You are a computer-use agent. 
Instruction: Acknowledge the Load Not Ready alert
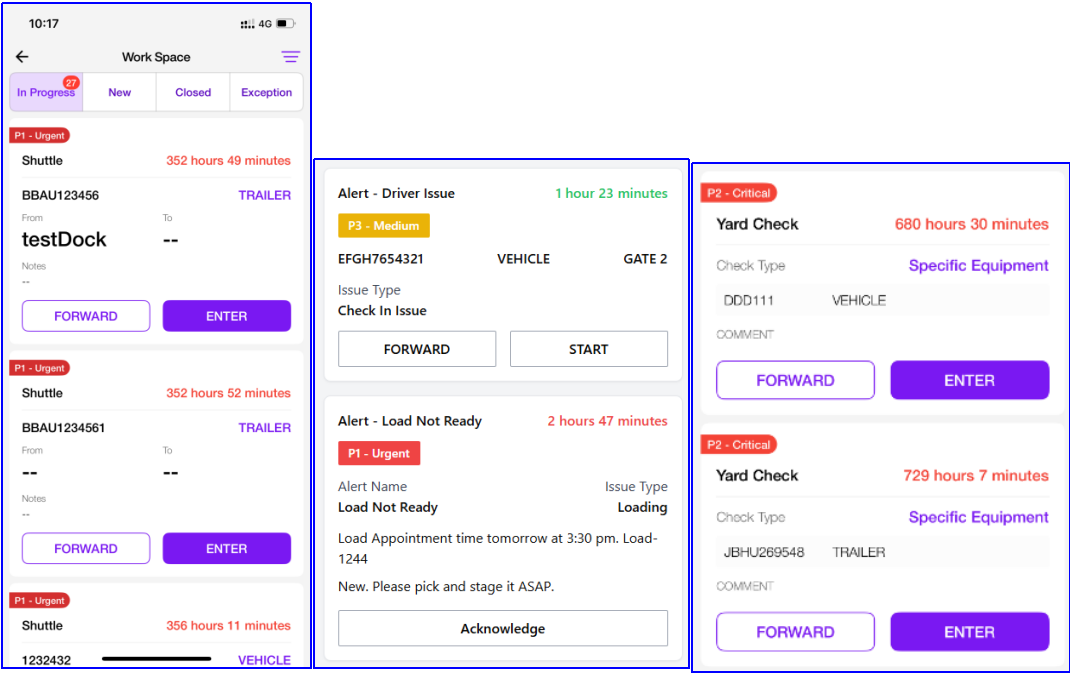[503, 628]
